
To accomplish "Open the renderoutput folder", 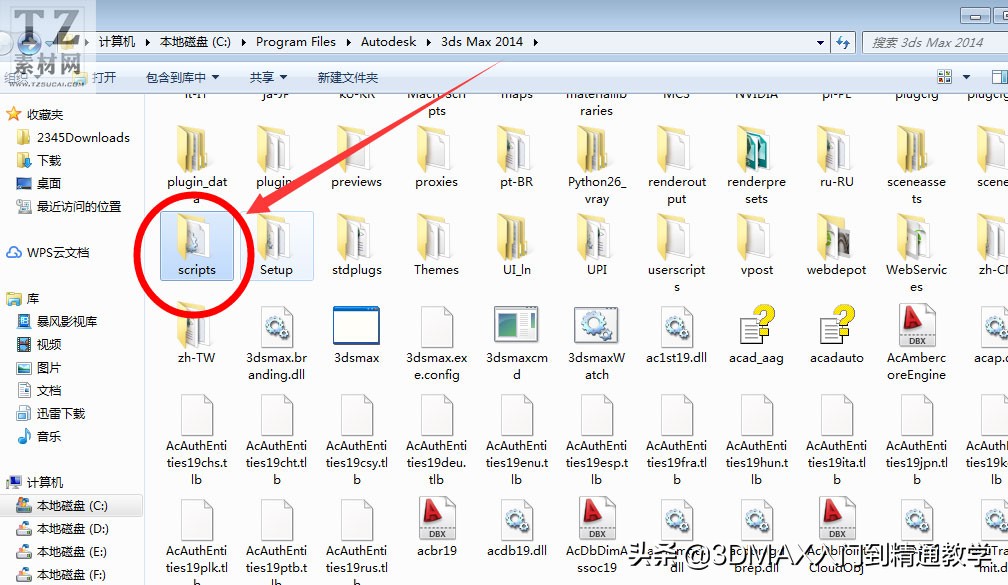I will [676, 166].
